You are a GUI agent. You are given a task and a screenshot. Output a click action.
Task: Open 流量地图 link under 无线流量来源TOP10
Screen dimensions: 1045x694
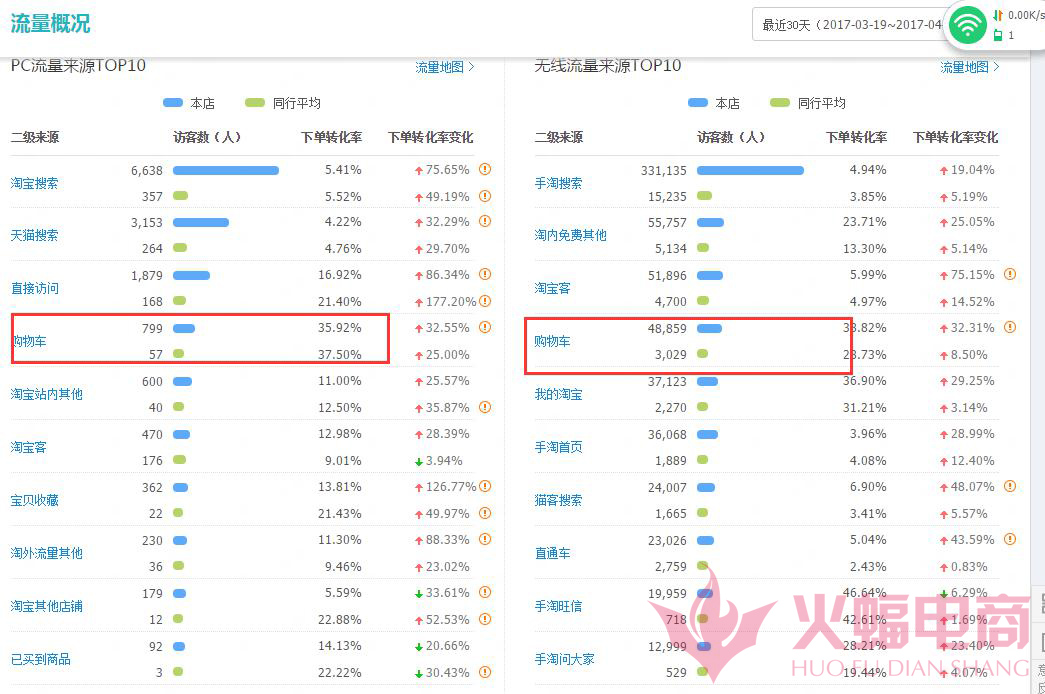[970, 67]
